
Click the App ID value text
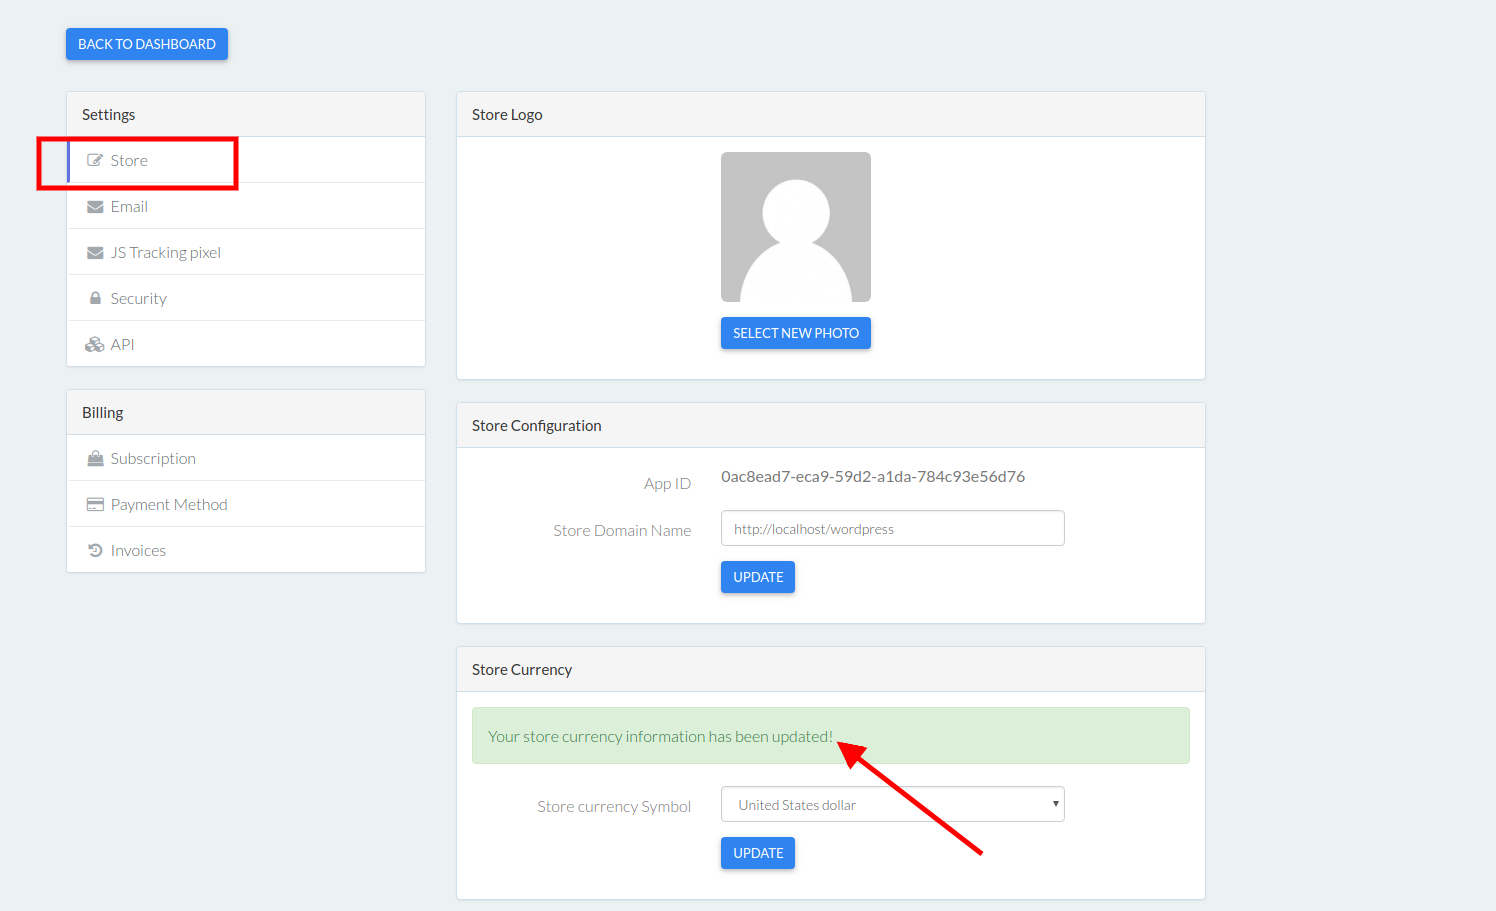pyautogui.click(x=873, y=476)
